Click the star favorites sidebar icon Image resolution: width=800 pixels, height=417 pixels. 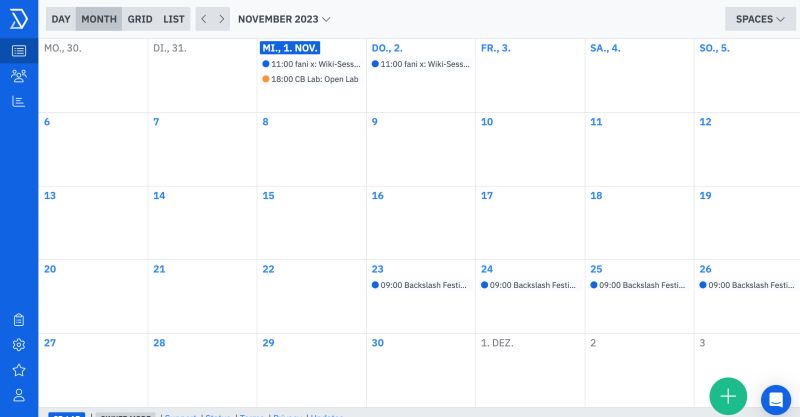(x=18, y=370)
